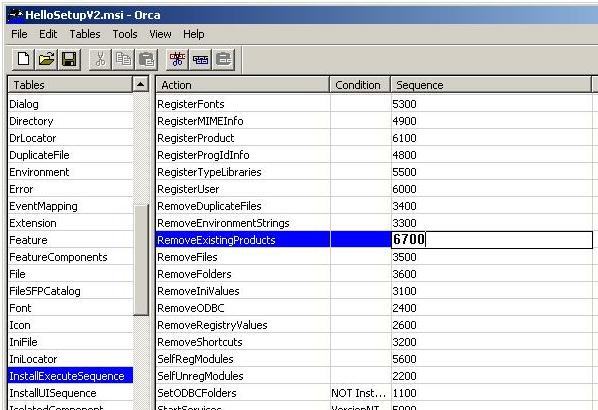Viewport: 598px width, 410px height.
Task: Open the Tables menu
Action: click(85, 34)
